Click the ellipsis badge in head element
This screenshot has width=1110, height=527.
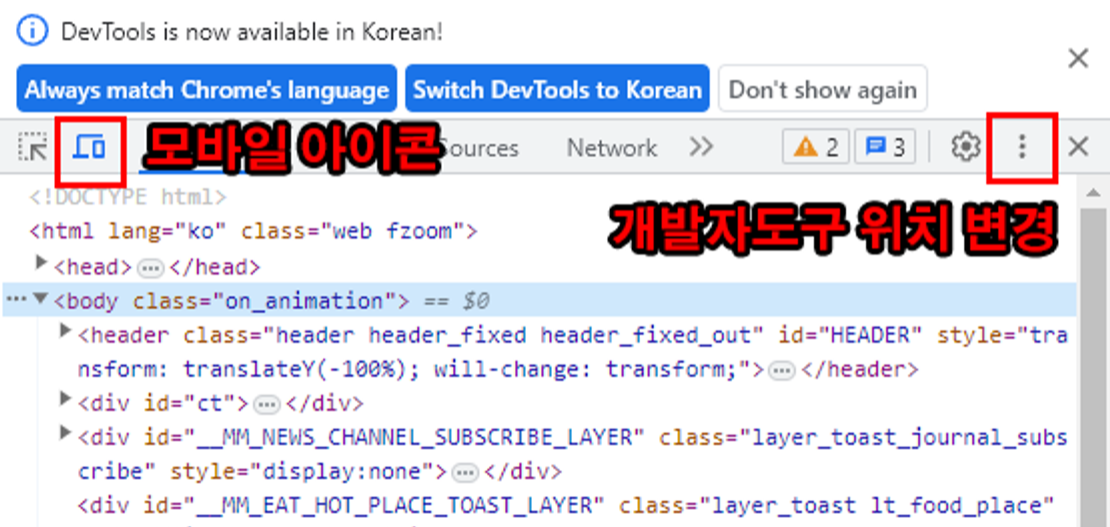pos(149,268)
